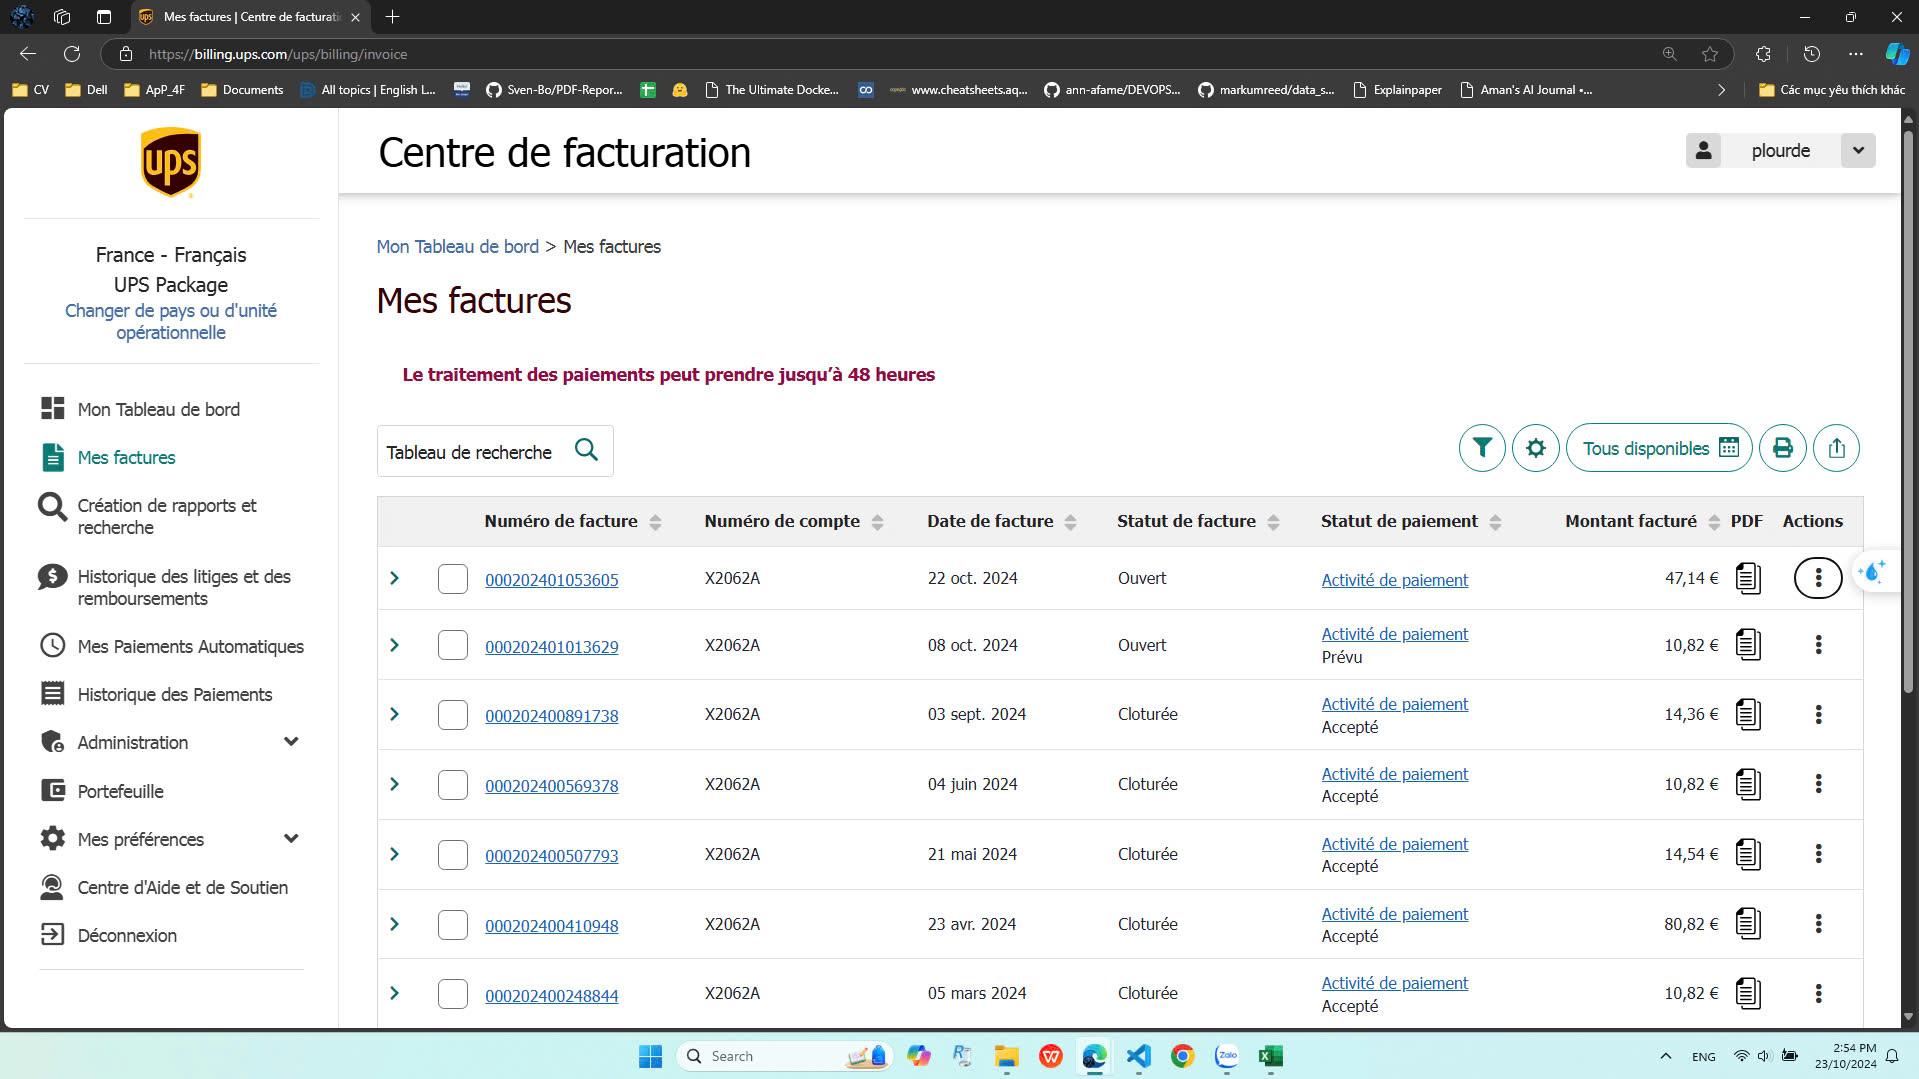Click the Tous disponibles date range button

1657,447
